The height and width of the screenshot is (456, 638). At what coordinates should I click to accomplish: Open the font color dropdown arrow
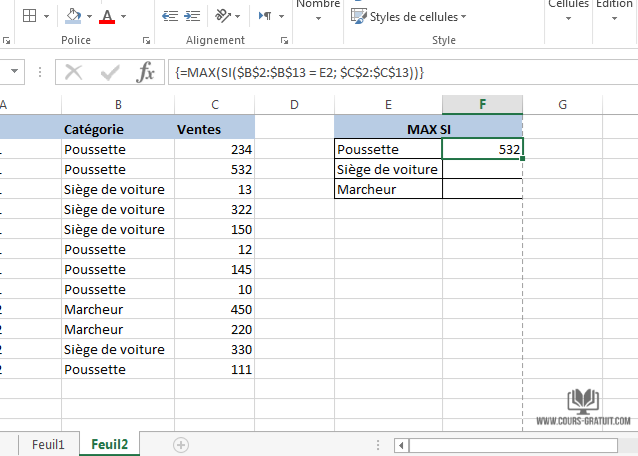pyautogui.click(x=123, y=17)
